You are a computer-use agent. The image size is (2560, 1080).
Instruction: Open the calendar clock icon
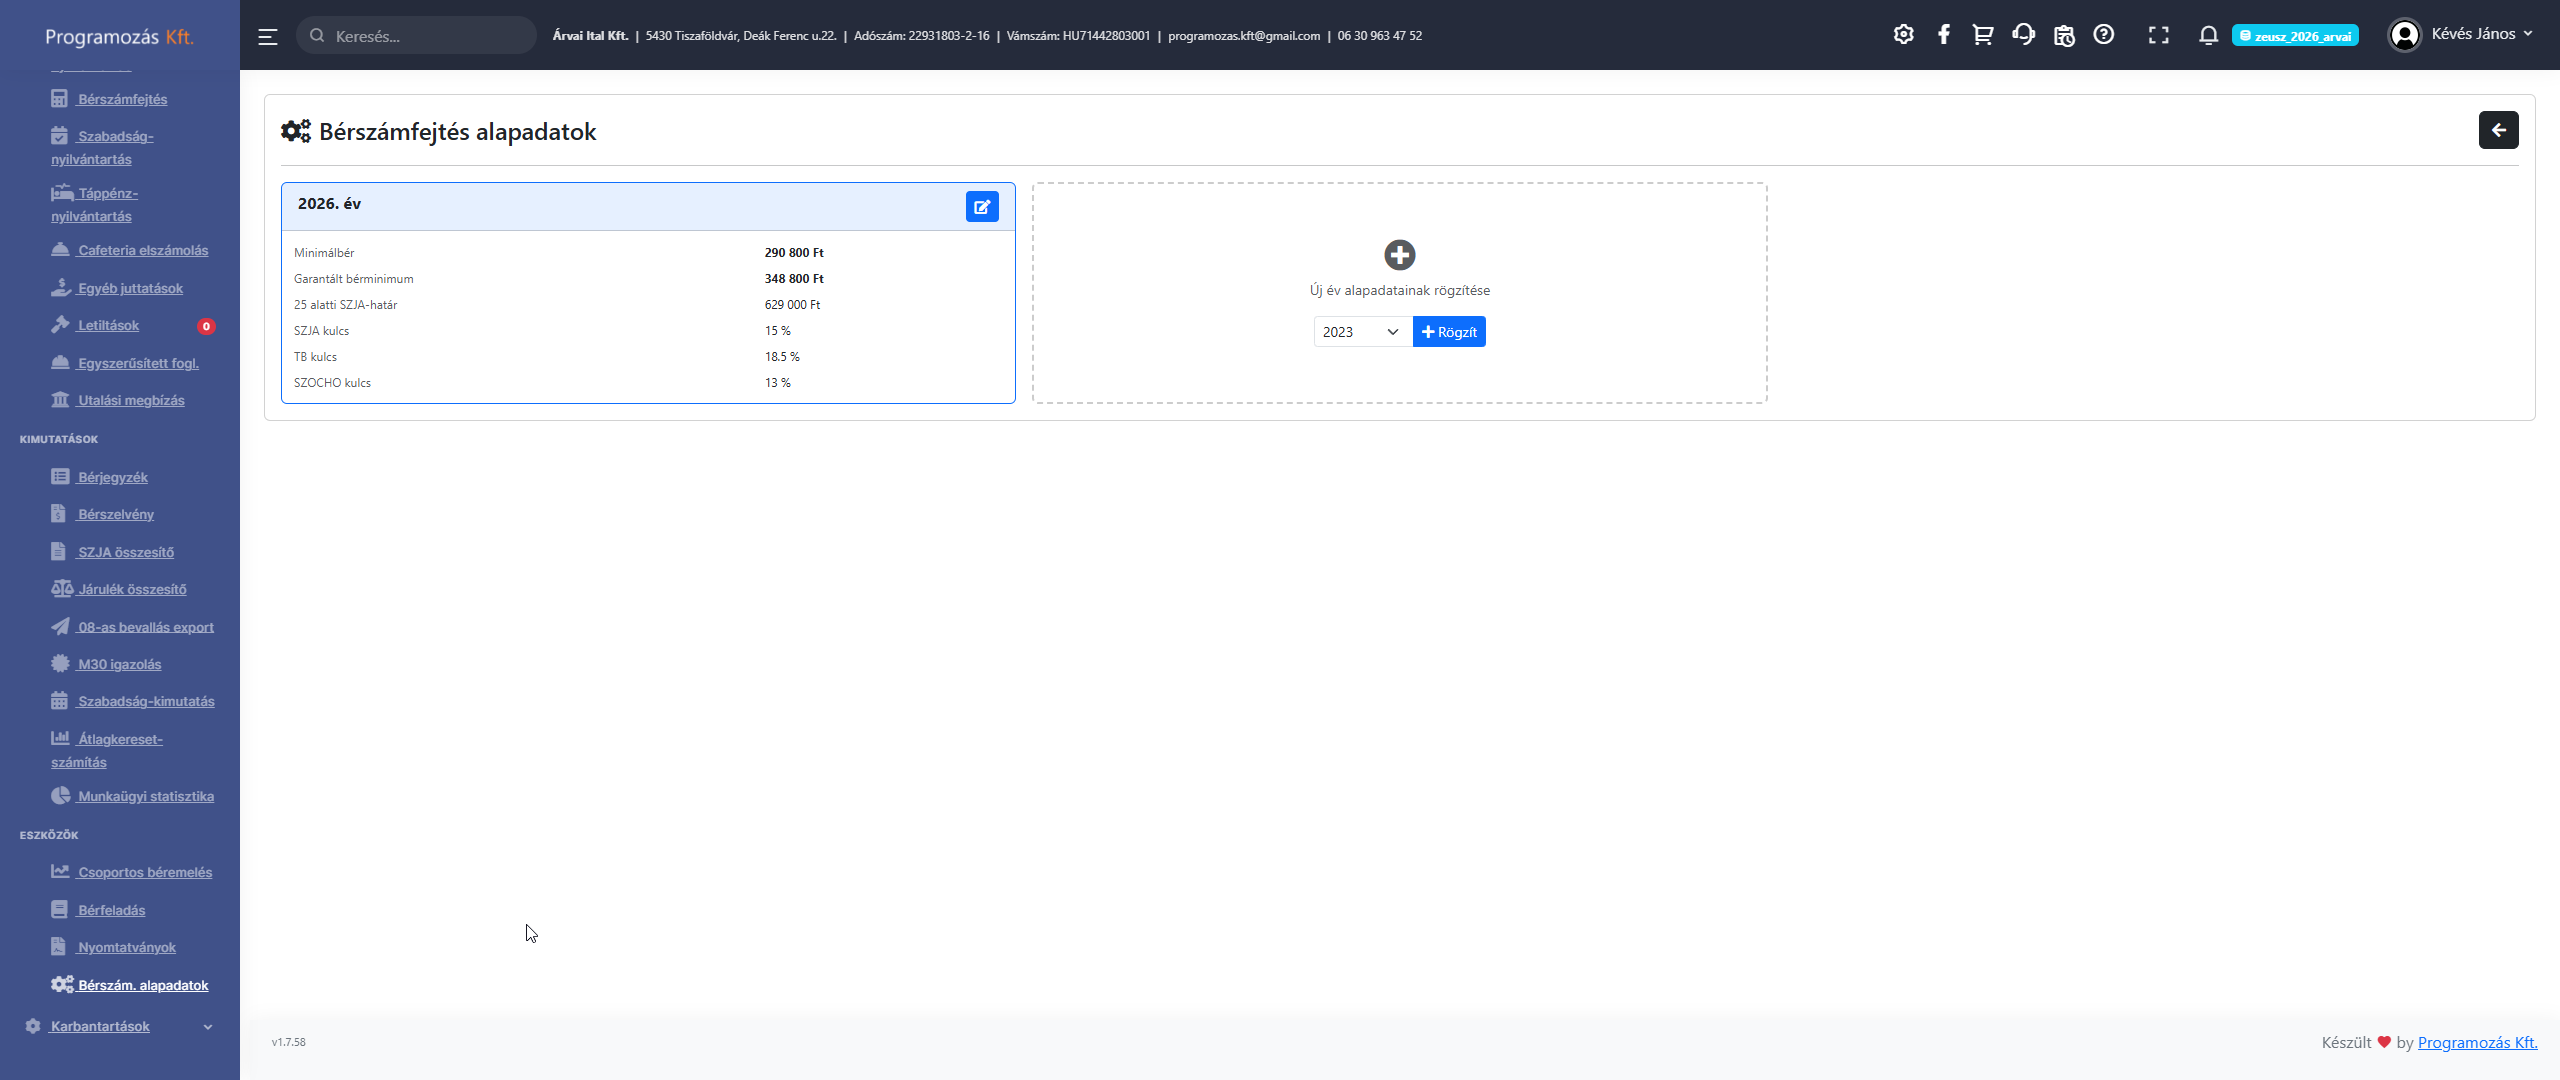point(2064,35)
